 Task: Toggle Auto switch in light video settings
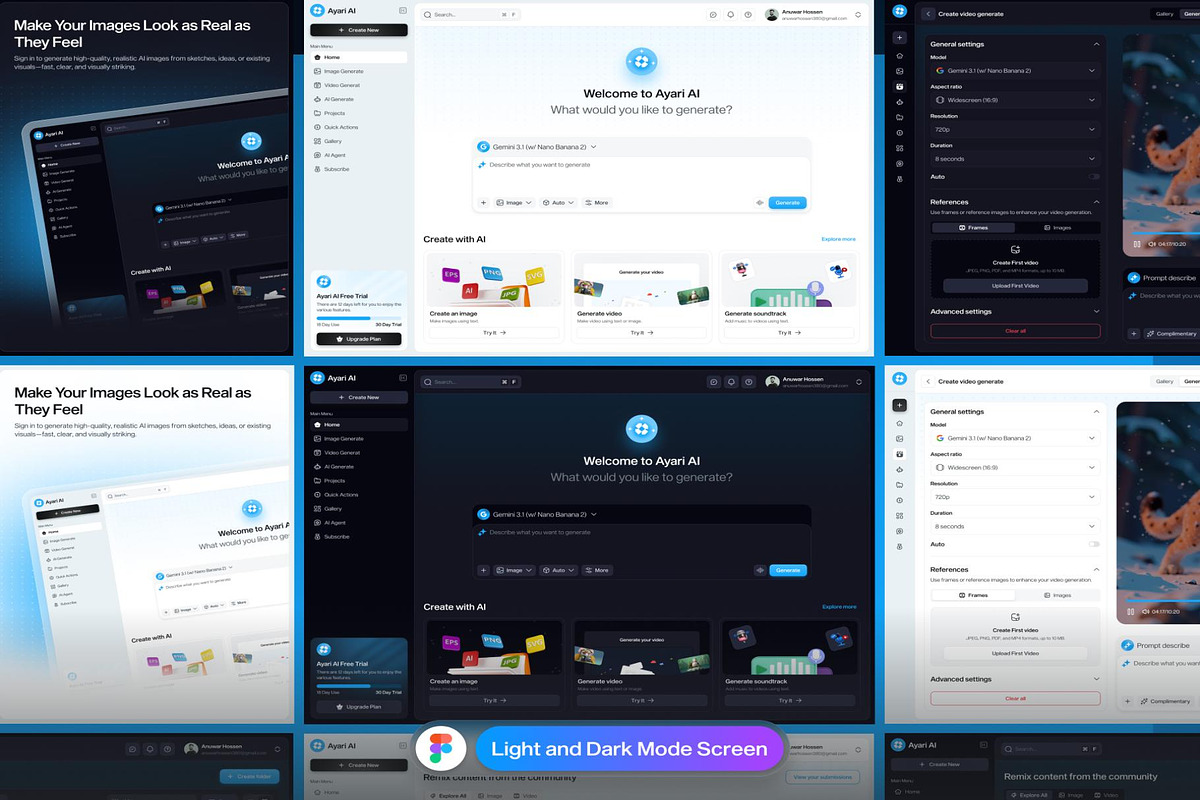click(x=1094, y=544)
